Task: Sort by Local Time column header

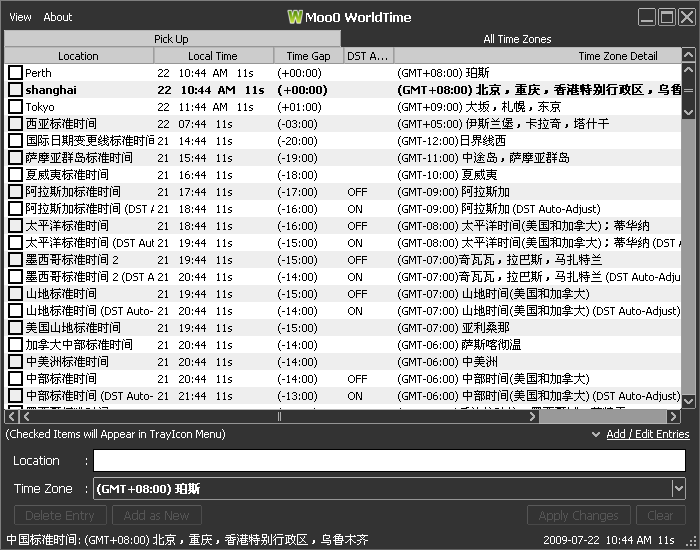Action: [213, 56]
